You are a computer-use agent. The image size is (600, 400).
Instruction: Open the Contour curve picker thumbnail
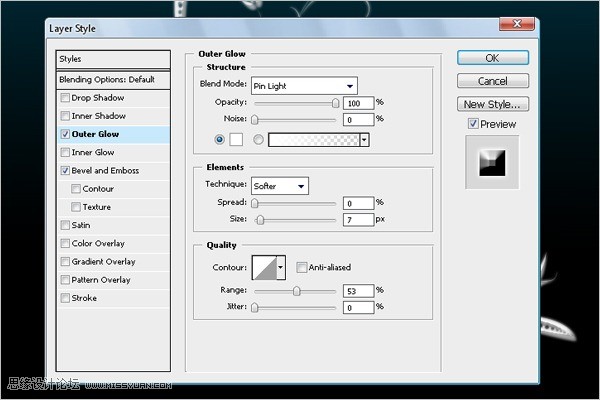pos(264,267)
